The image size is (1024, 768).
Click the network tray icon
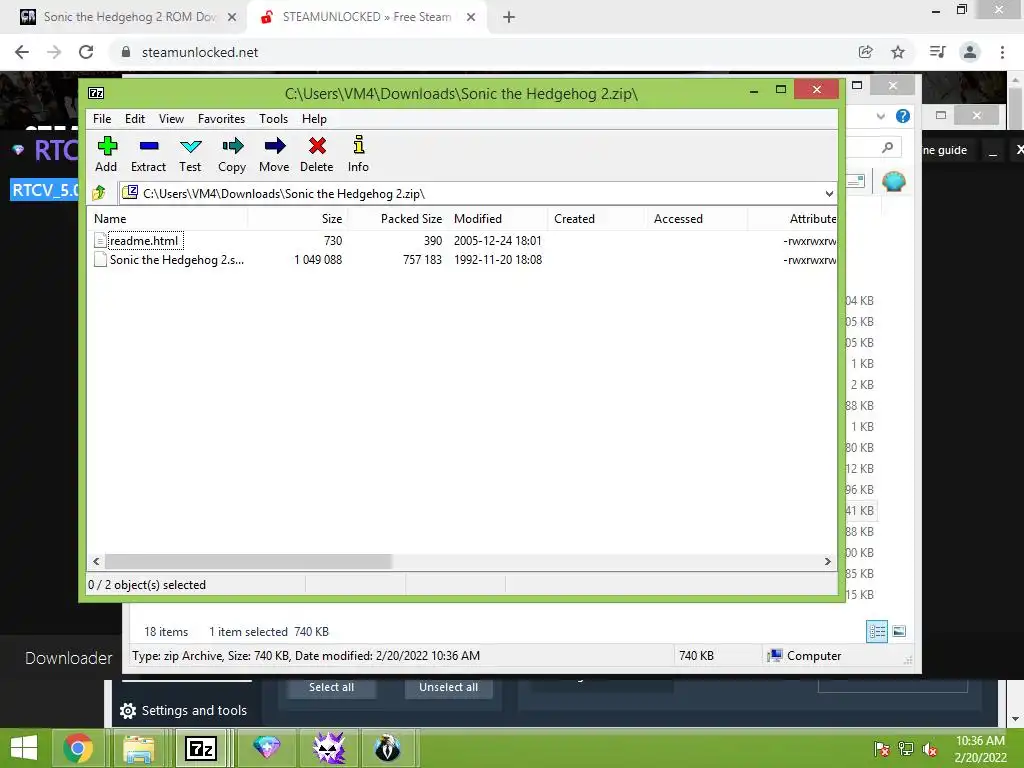(906, 749)
